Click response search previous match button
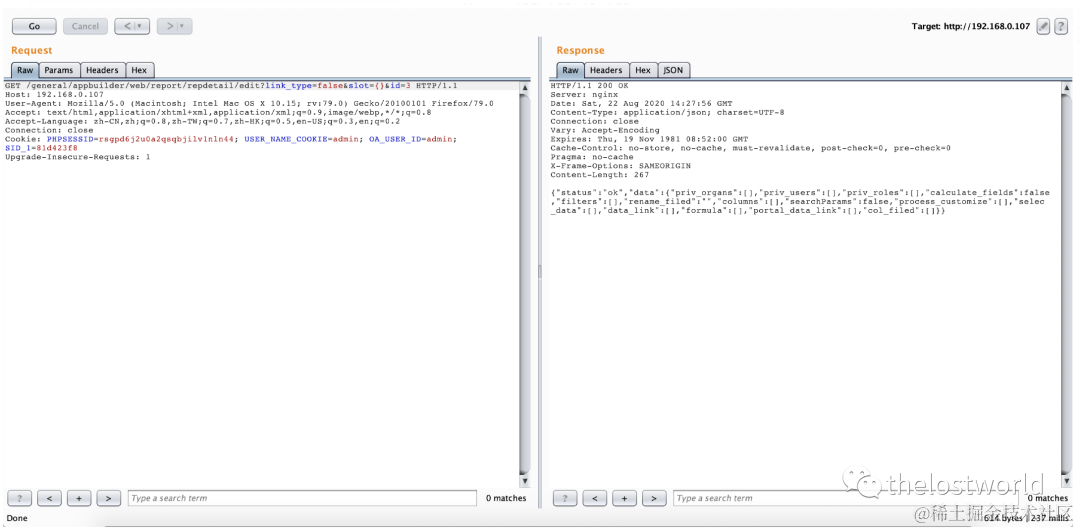The width and height of the screenshot is (1080, 530). [595, 498]
